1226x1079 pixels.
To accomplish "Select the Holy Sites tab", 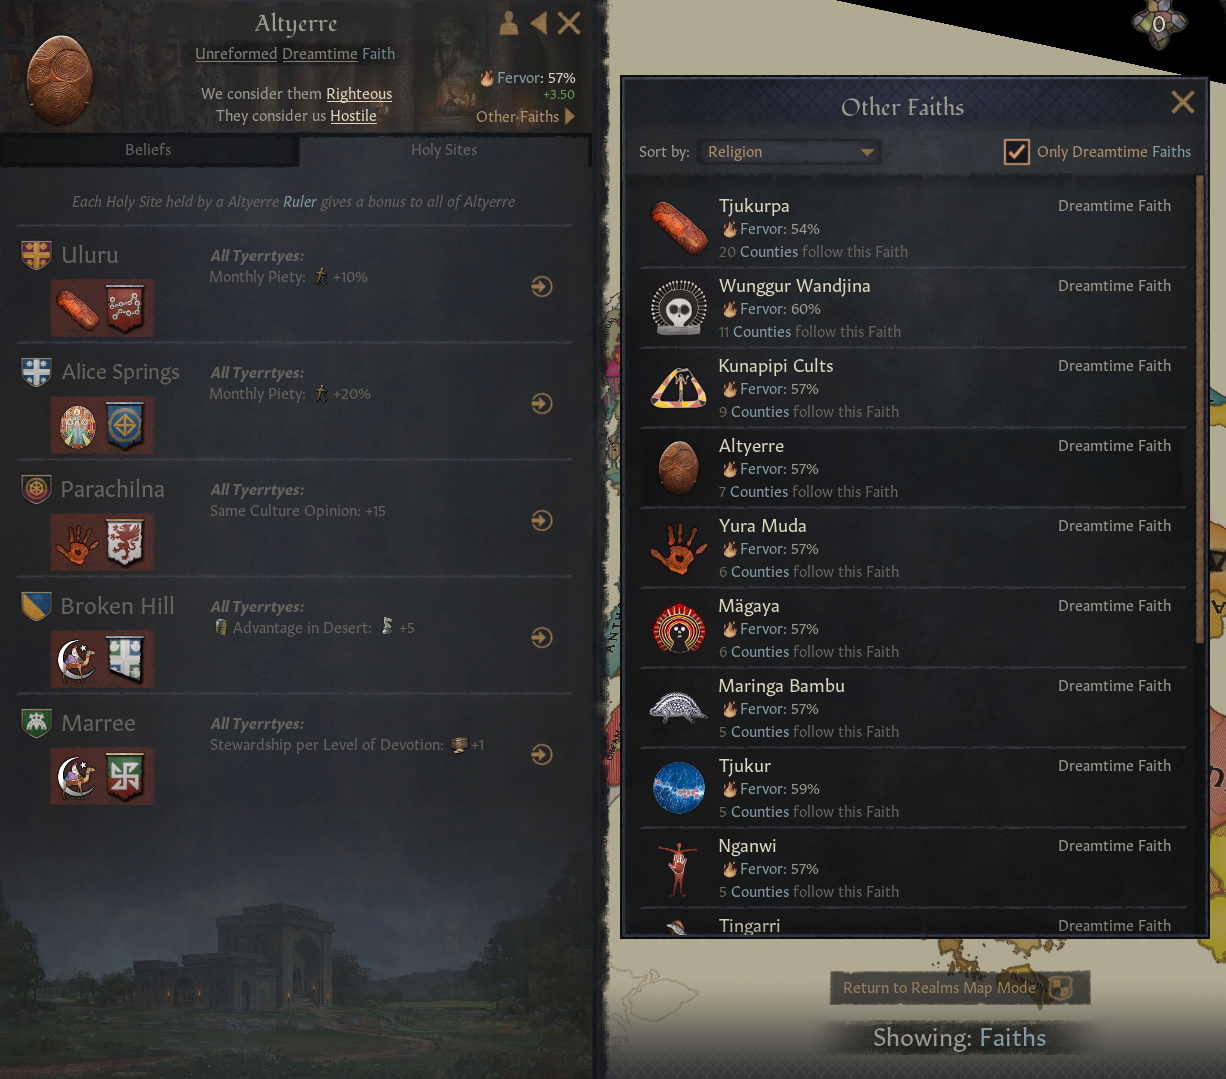I will [x=444, y=150].
